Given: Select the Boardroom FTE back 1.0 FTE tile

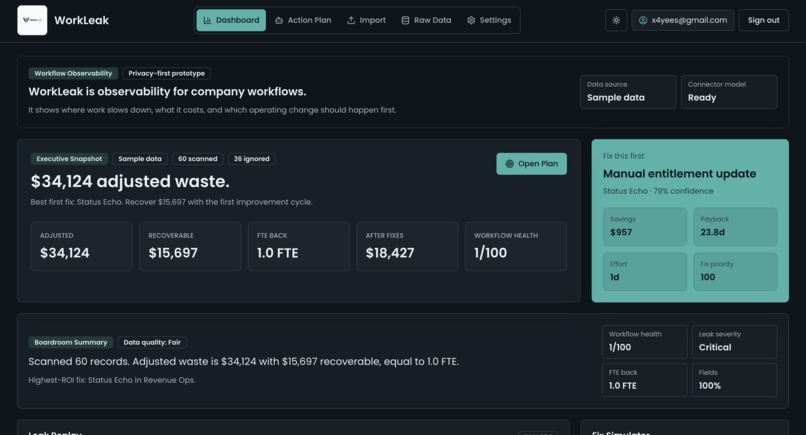Looking at the screenshot, I should pyautogui.click(x=645, y=380).
